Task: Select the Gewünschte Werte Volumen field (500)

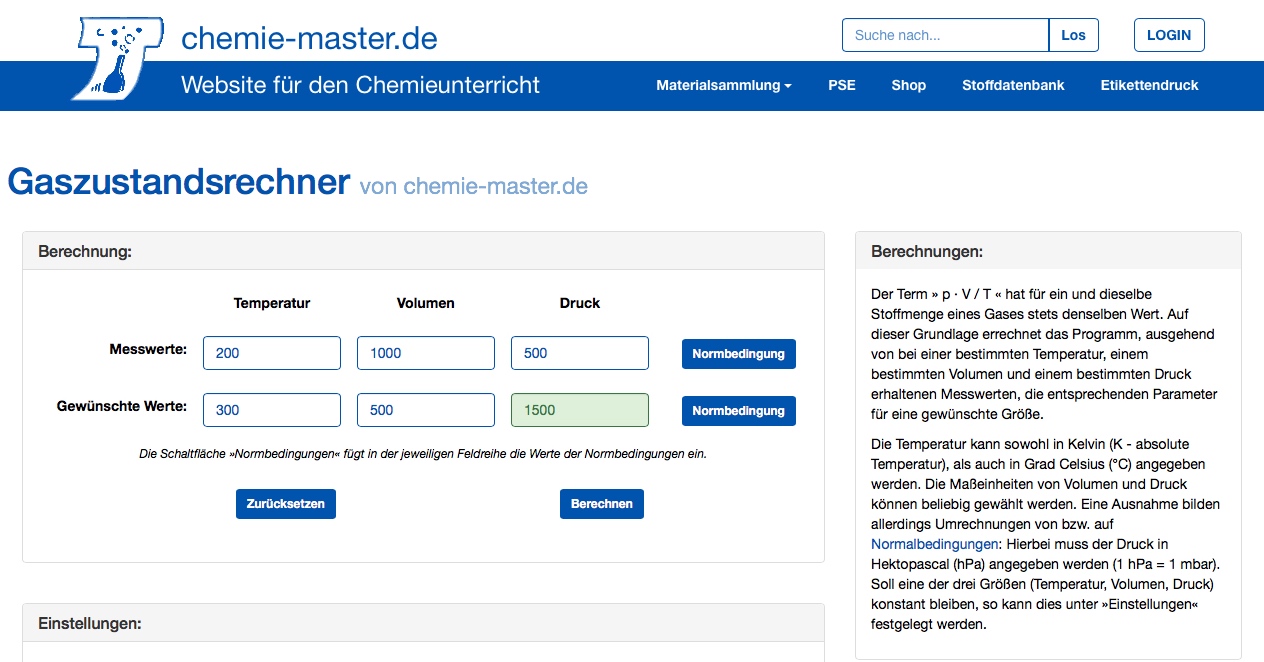Action: [426, 410]
